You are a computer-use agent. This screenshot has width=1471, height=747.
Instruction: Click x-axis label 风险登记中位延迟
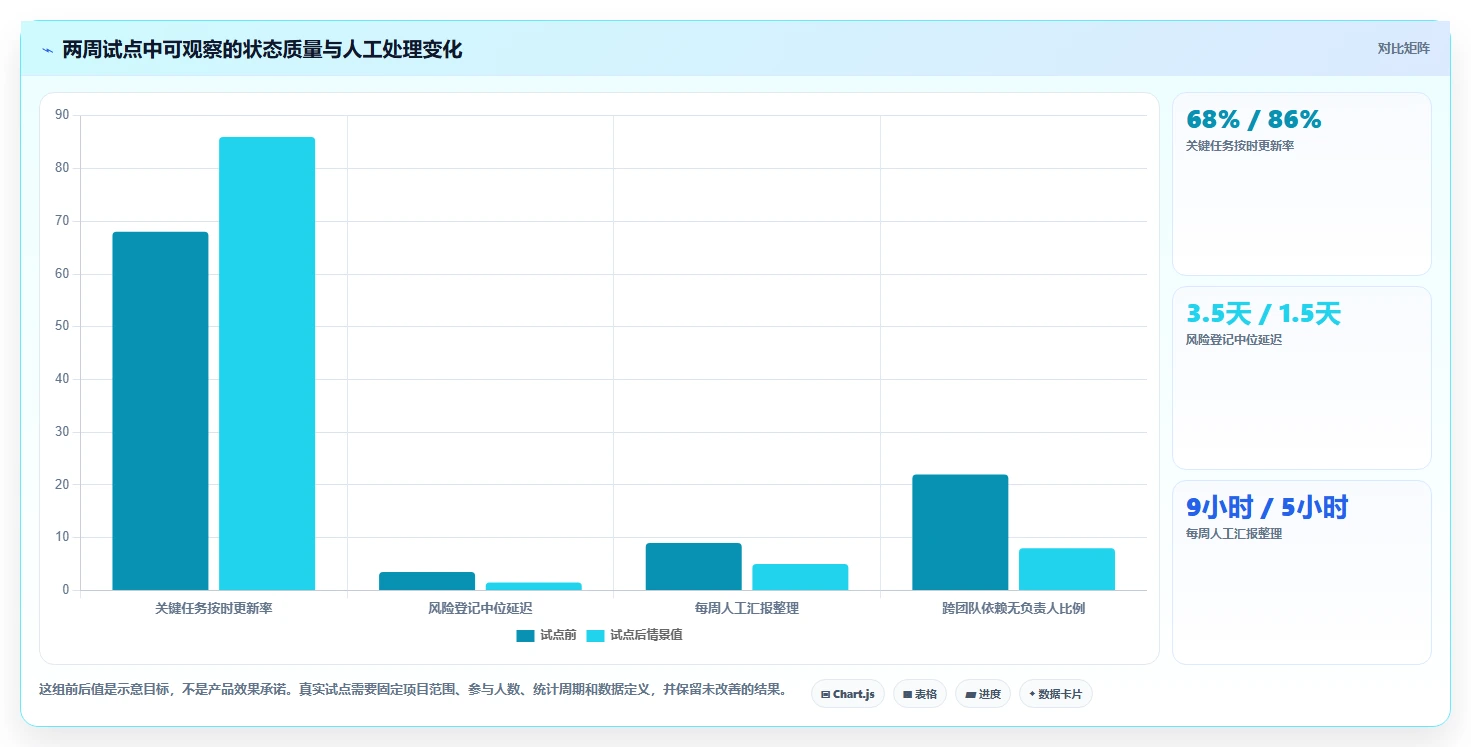(x=480, y=608)
